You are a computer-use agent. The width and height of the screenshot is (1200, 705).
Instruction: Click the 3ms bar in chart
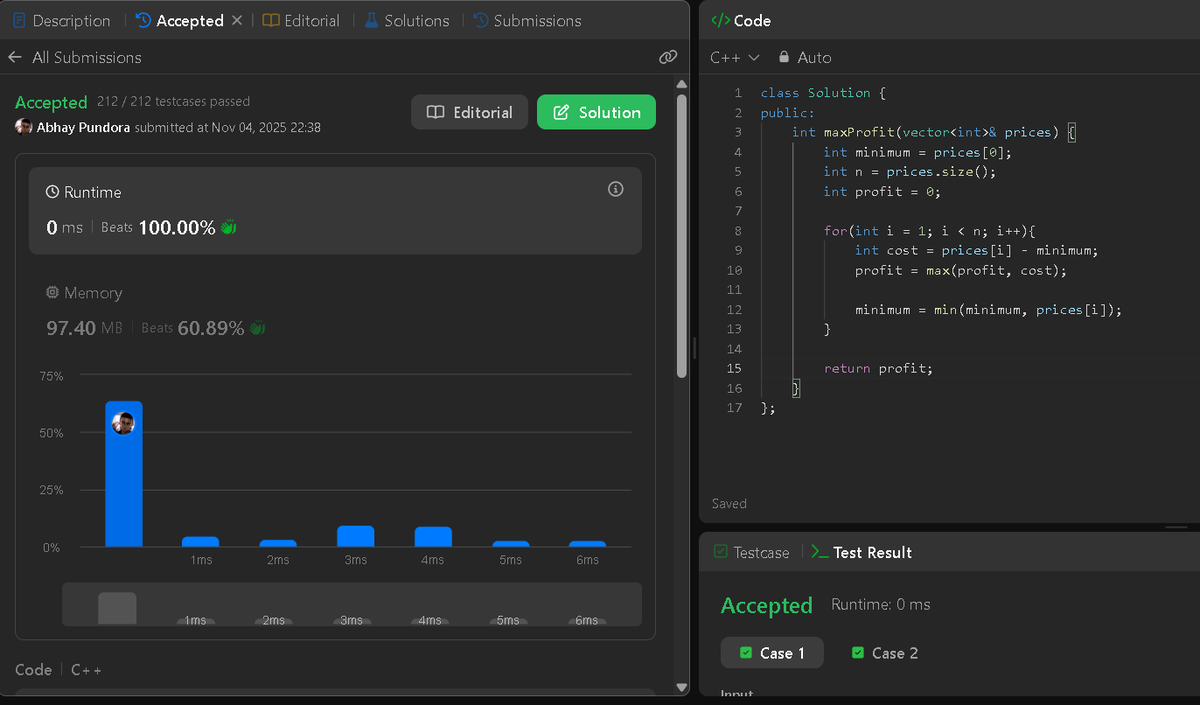[355, 536]
